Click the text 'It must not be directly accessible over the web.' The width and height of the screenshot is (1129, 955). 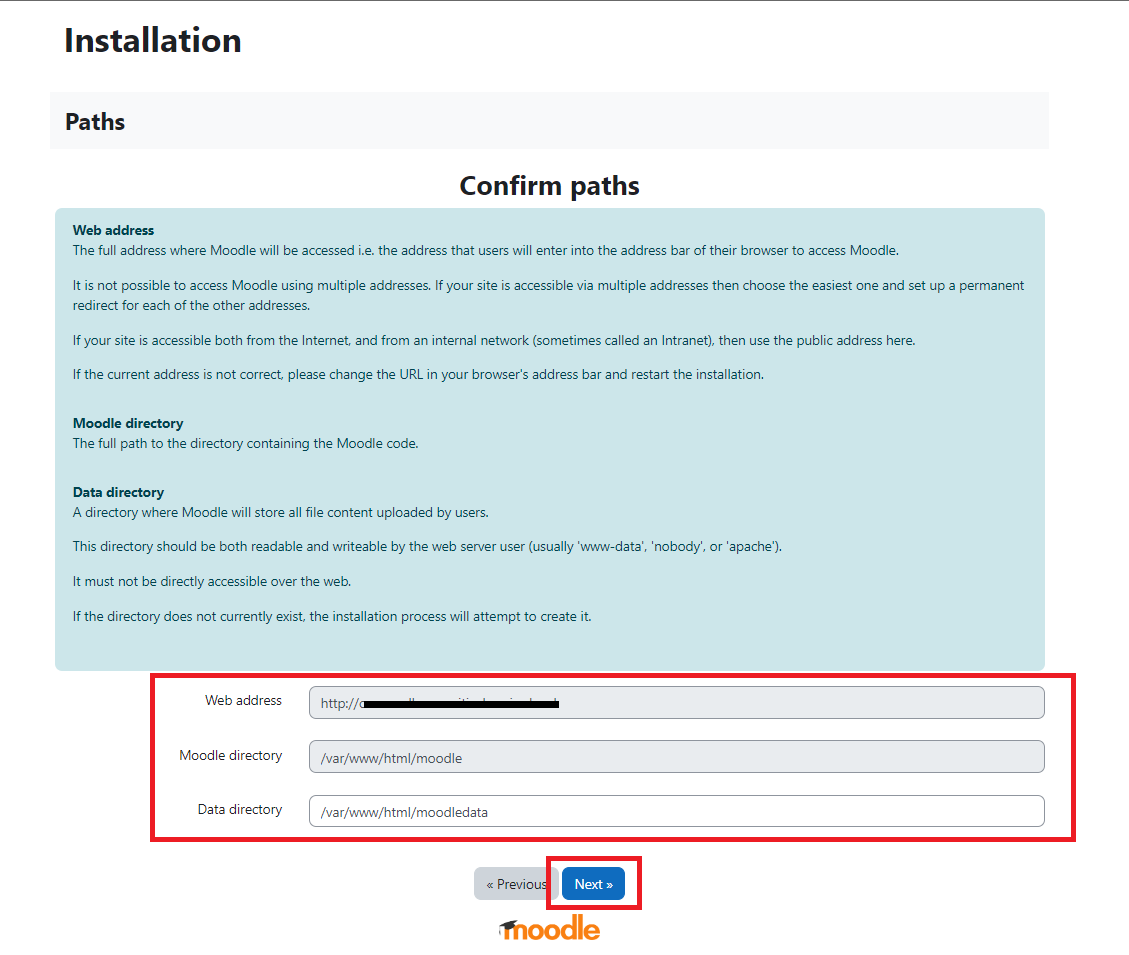coord(212,581)
